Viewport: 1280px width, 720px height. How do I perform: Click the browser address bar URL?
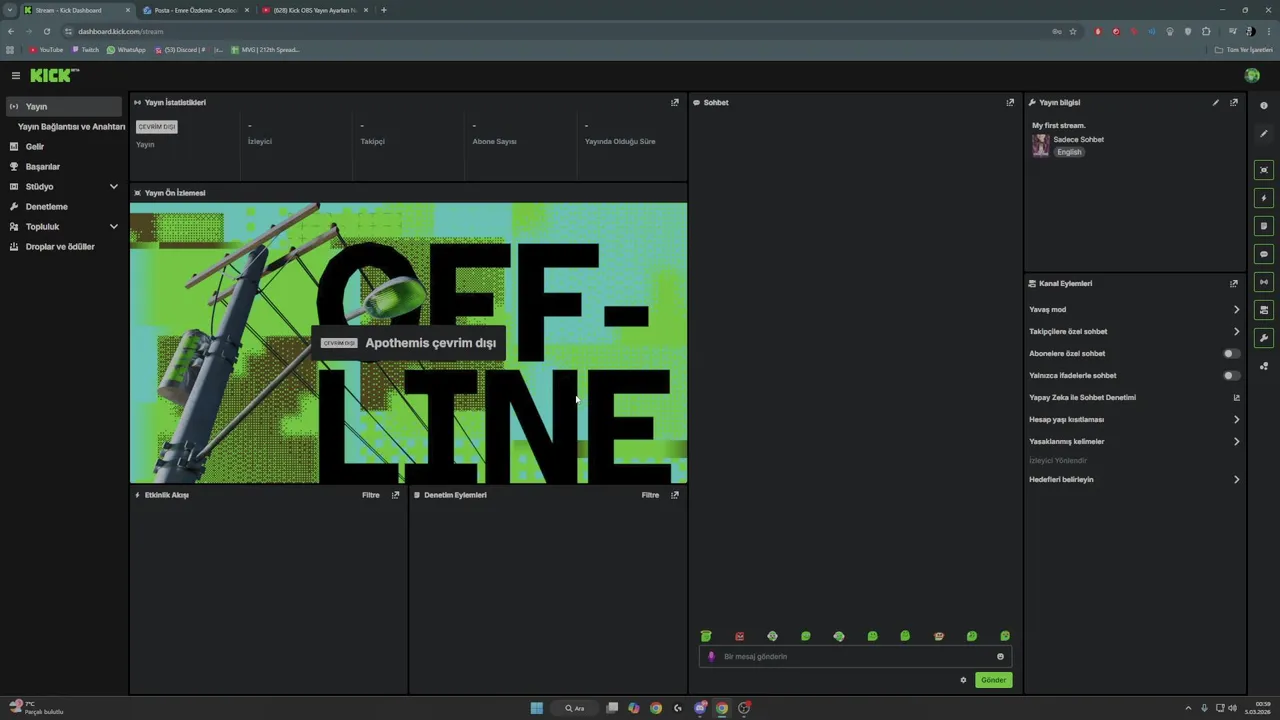tap(120, 31)
